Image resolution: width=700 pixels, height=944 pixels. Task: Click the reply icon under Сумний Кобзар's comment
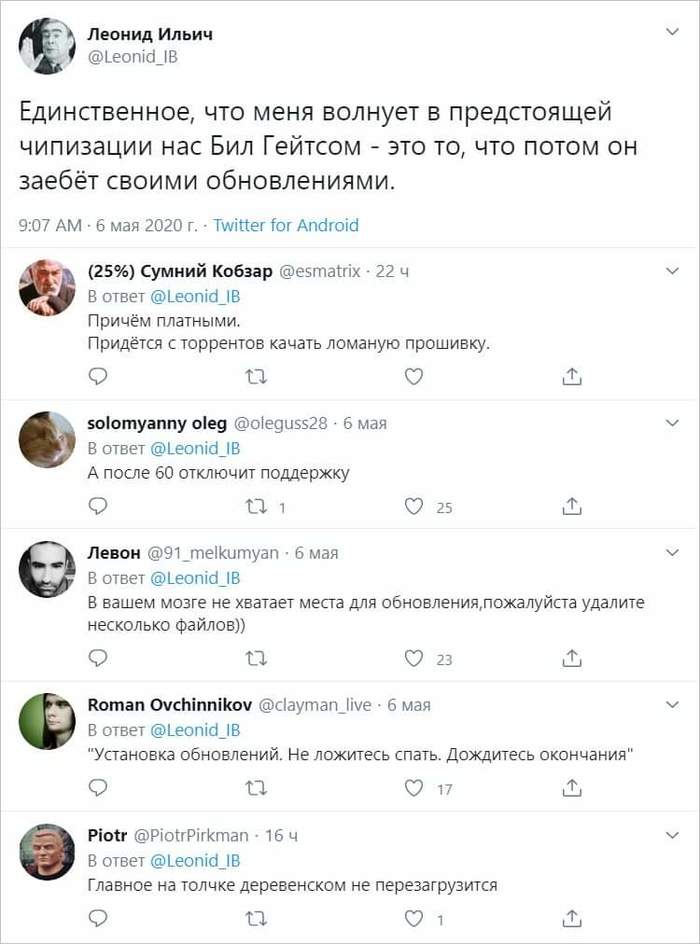pos(97,377)
